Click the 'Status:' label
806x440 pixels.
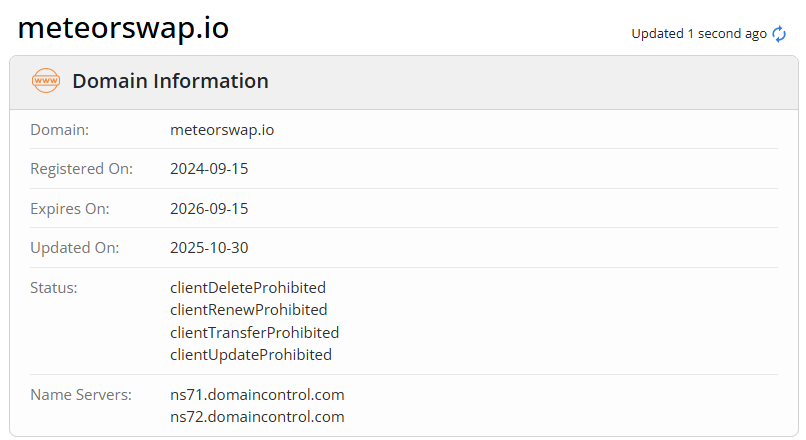(x=54, y=288)
